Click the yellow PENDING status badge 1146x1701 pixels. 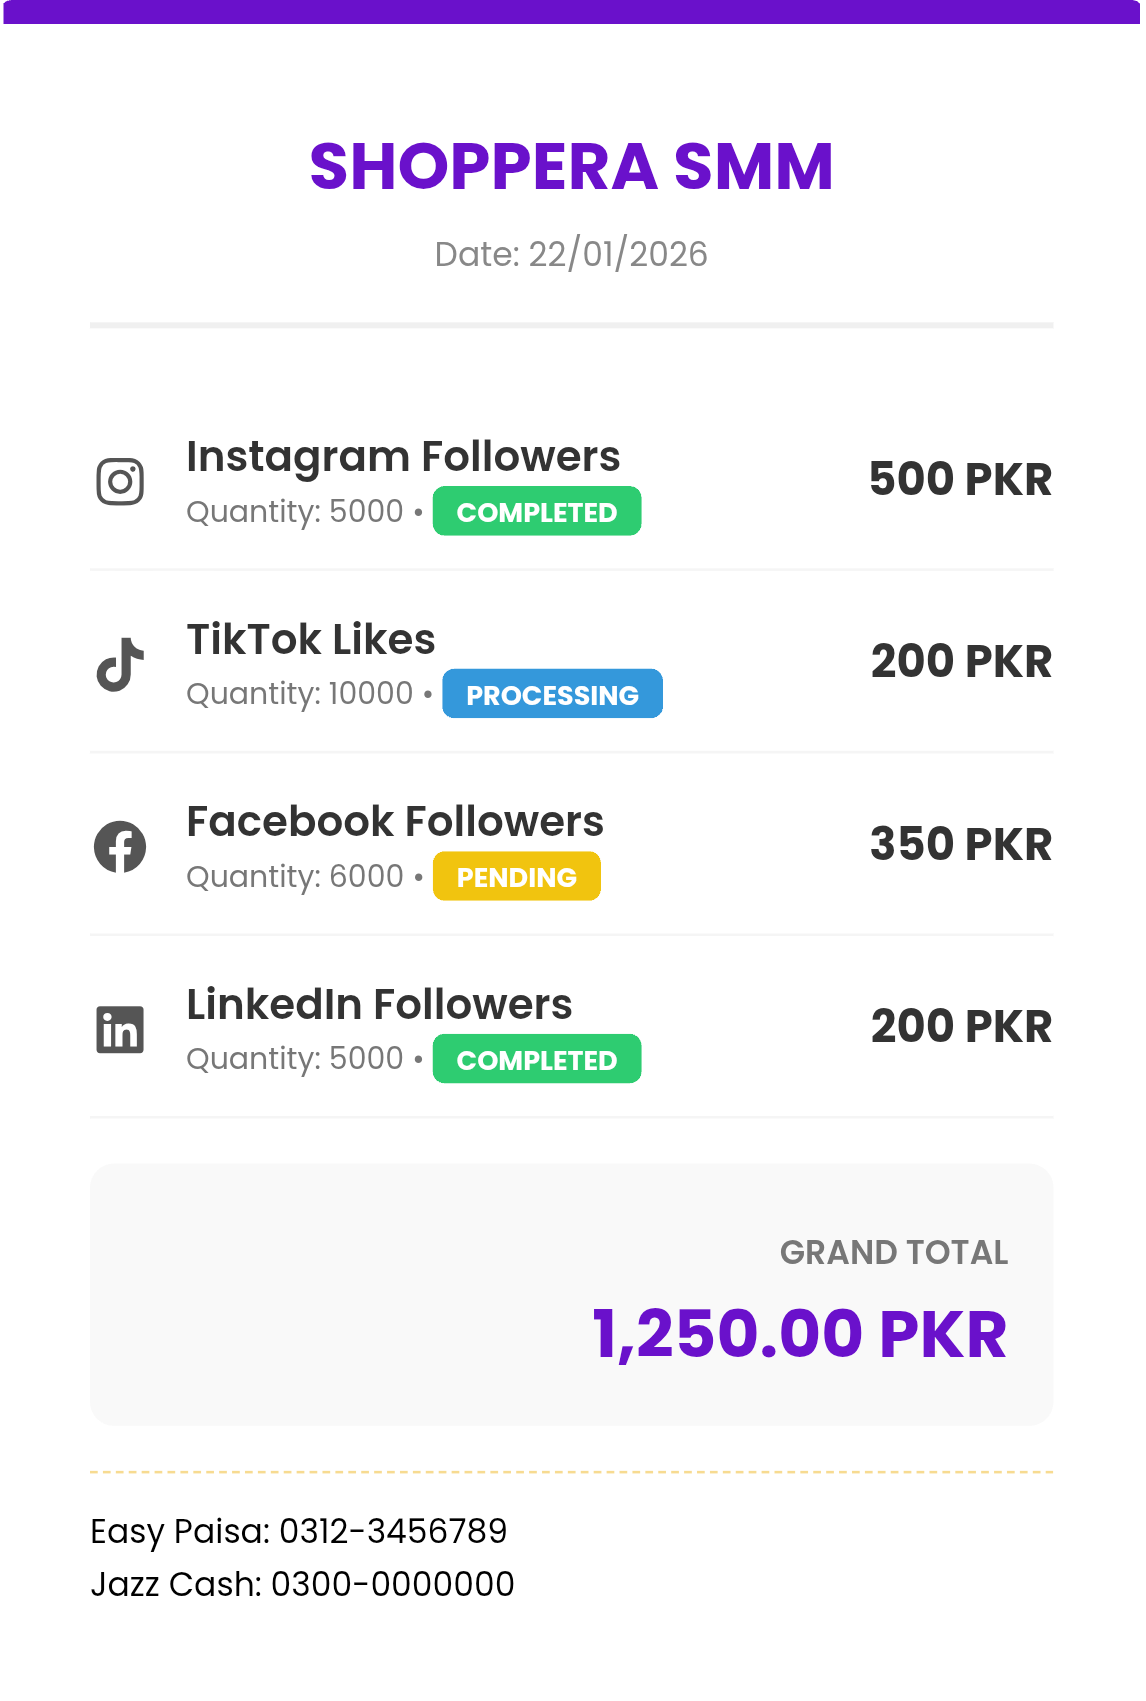[516, 877]
